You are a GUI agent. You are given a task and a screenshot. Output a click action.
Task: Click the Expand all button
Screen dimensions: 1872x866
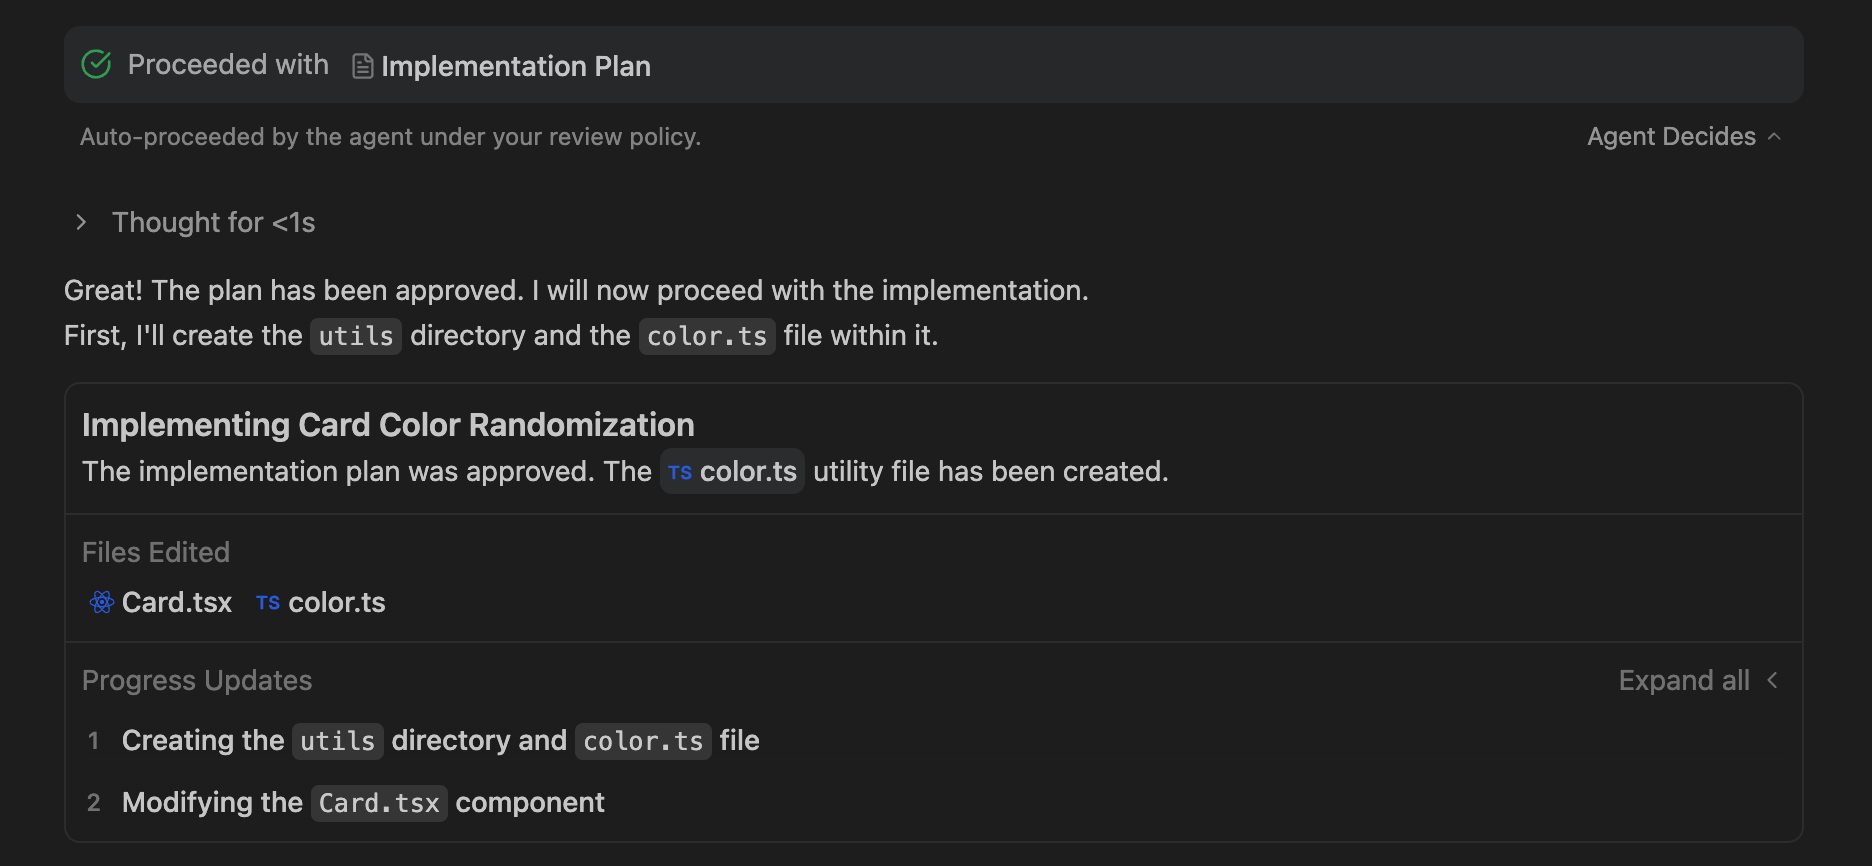pyautogui.click(x=1684, y=680)
